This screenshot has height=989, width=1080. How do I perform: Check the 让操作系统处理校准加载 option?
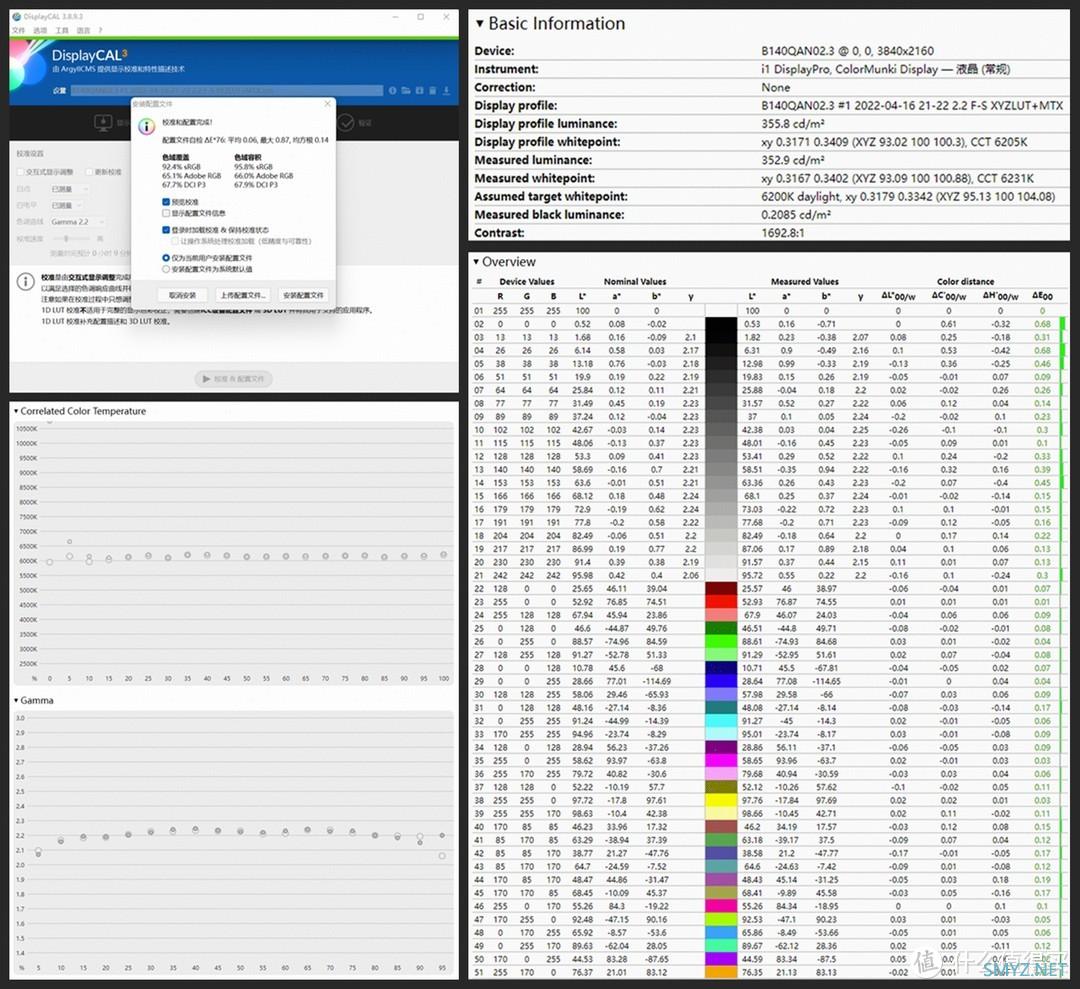click(x=175, y=241)
